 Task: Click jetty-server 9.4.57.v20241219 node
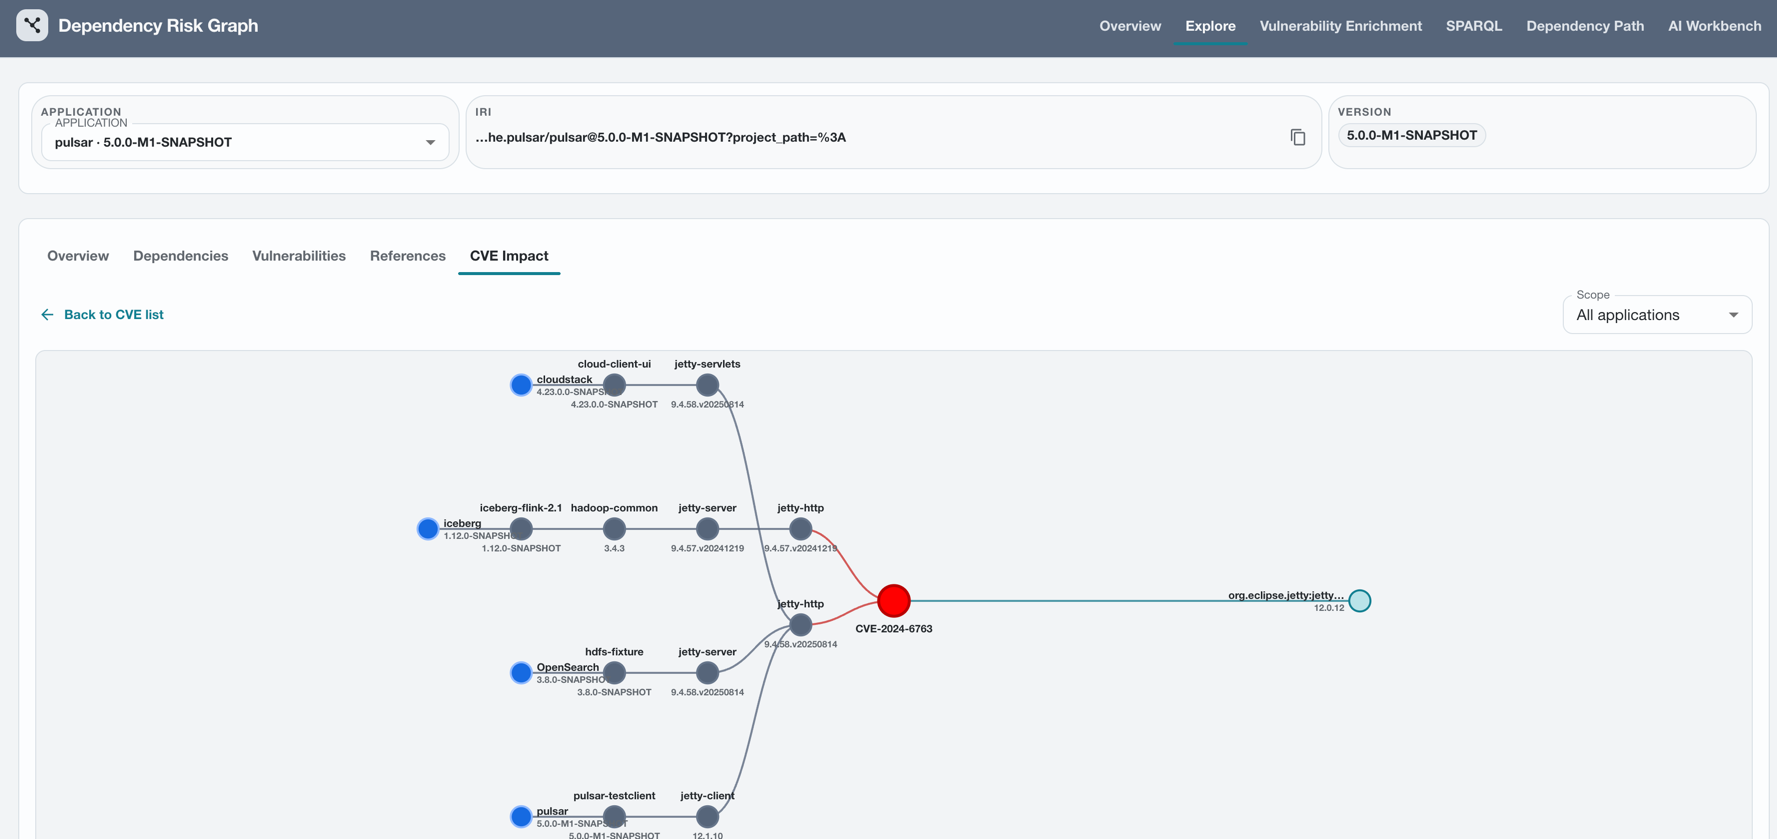707,529
